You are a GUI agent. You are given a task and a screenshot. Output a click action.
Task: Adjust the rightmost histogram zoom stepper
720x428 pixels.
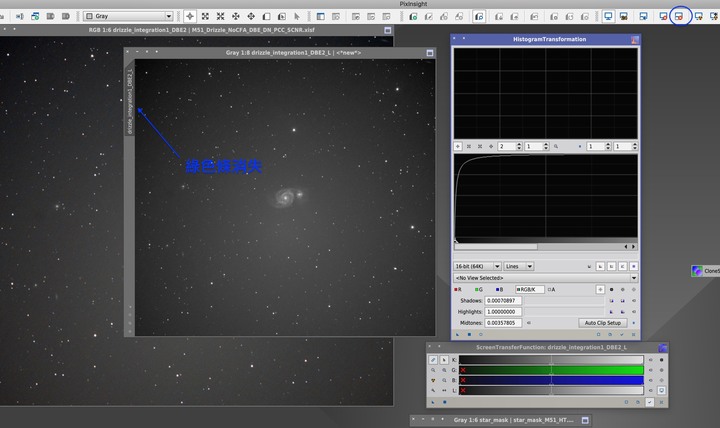626,146
